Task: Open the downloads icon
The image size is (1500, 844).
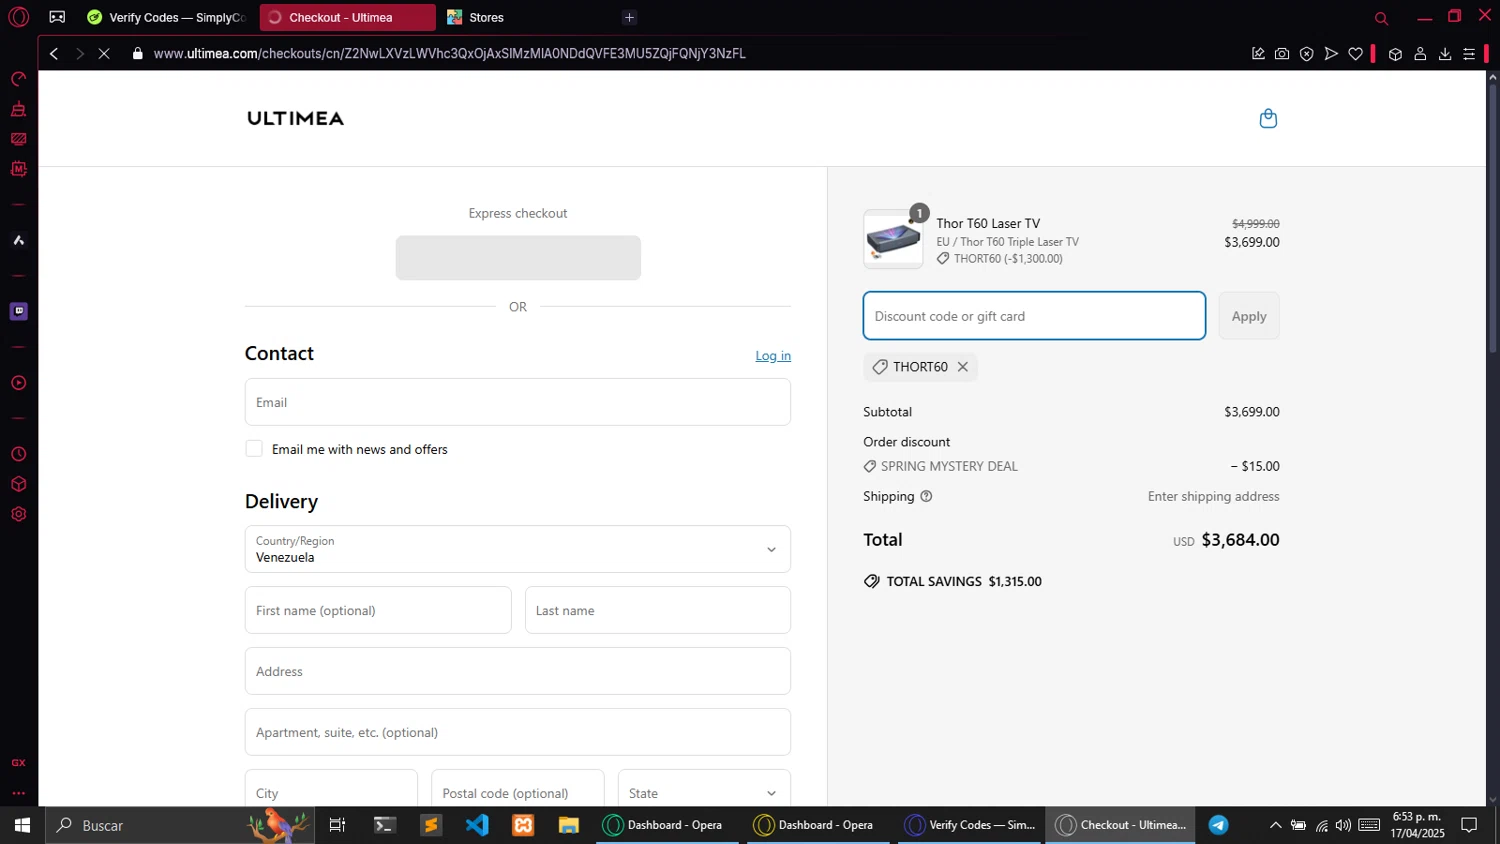Action: [1444, 54]
